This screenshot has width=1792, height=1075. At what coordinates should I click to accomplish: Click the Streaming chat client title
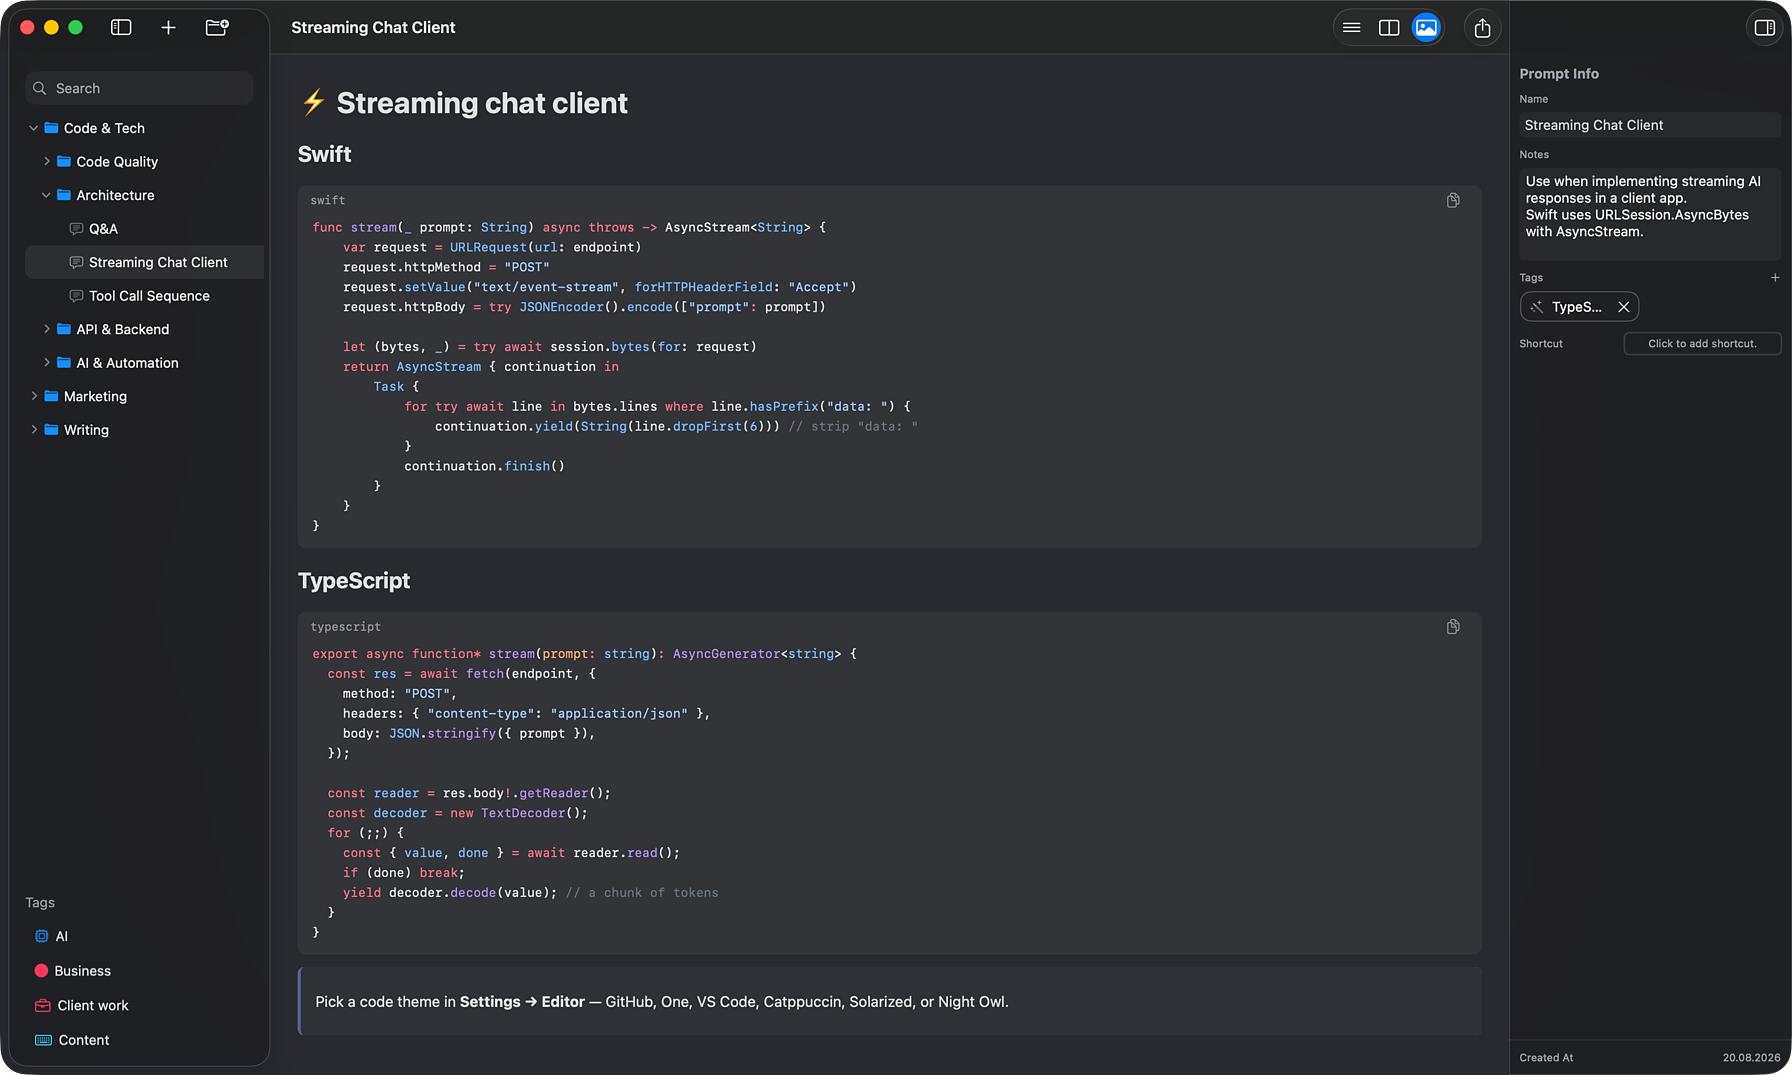point(482,103)
